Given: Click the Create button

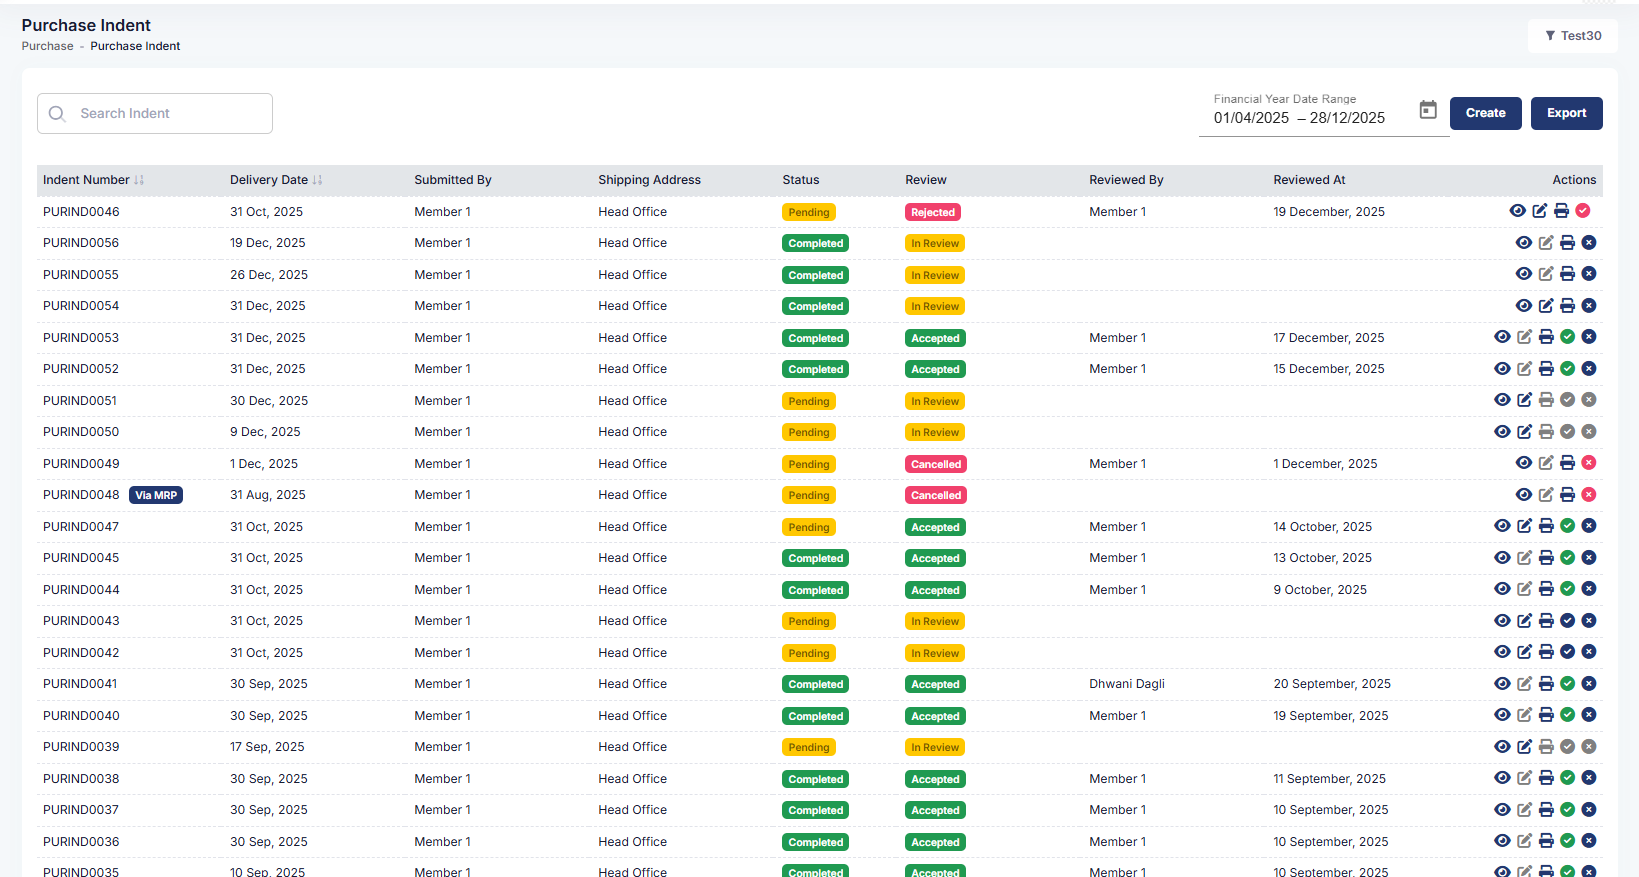Looking at the screenshot, I should (x=1485, y=113).
